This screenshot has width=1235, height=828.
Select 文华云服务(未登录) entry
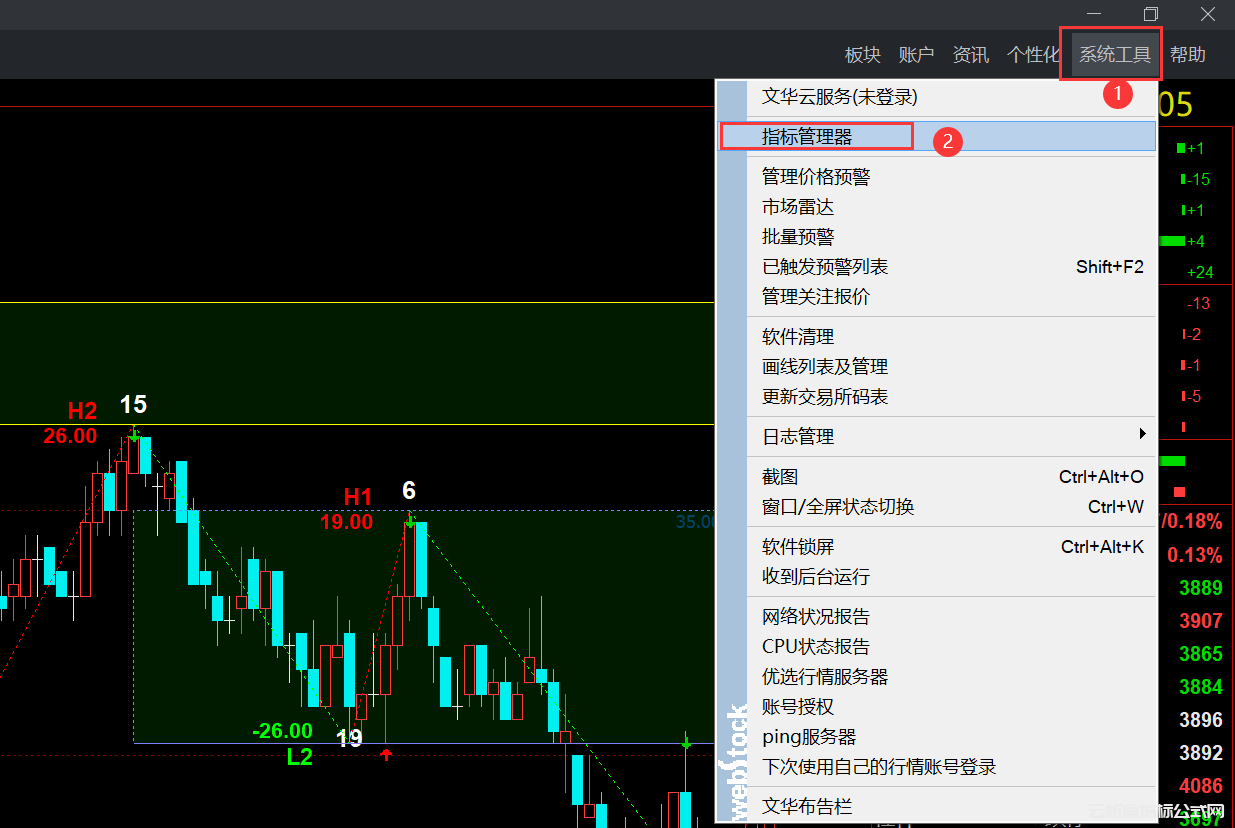point(952,97)
